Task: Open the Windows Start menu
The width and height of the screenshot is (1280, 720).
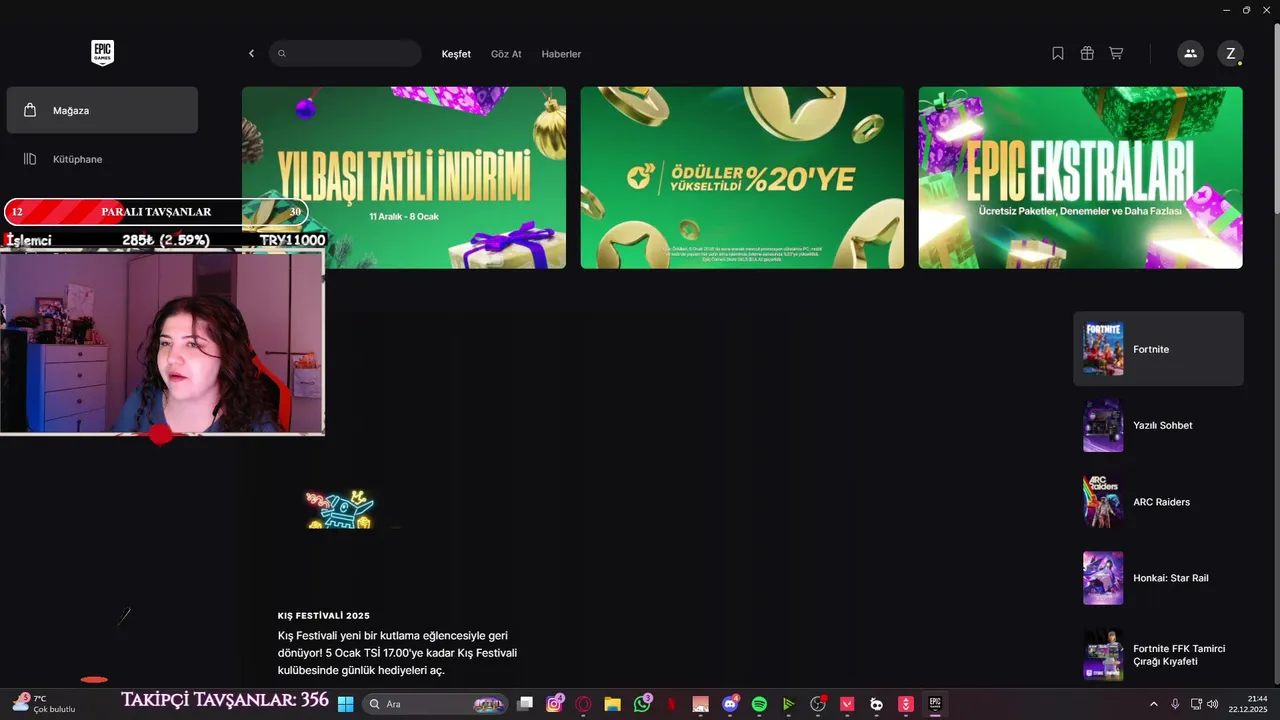Action: [x=345, y=704]
